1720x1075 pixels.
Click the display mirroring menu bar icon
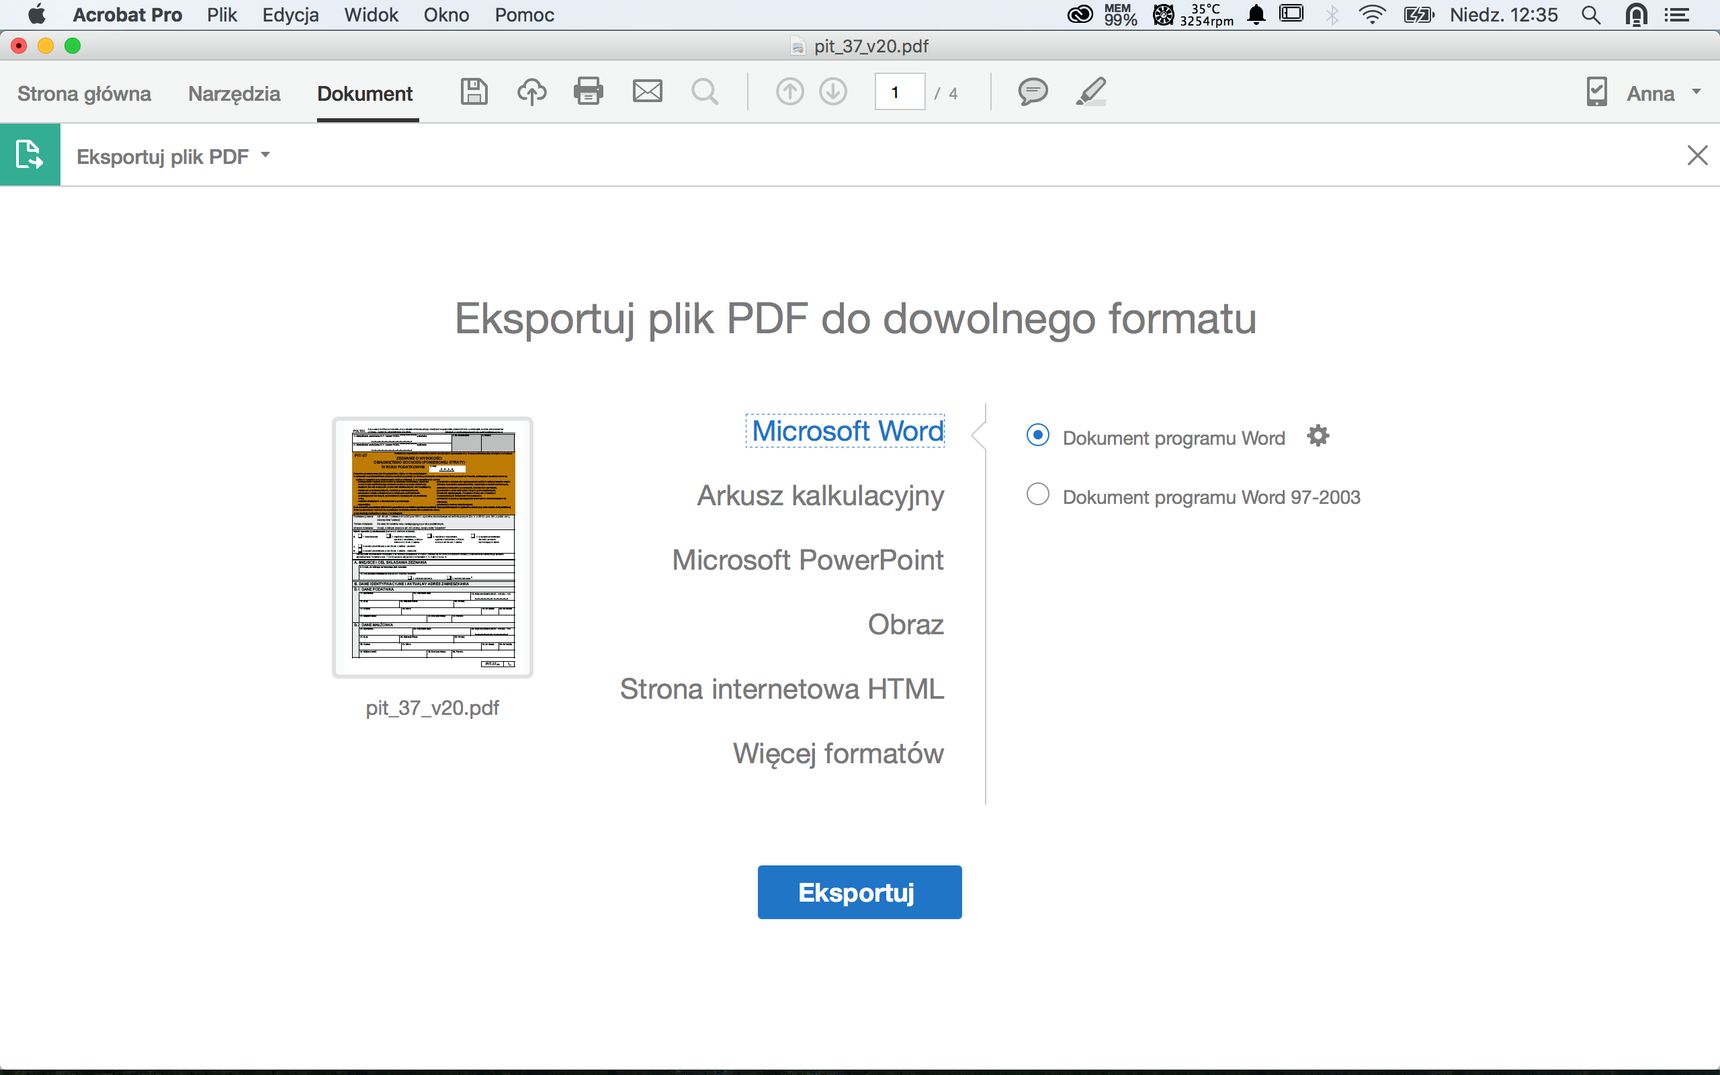point(1292,14)
